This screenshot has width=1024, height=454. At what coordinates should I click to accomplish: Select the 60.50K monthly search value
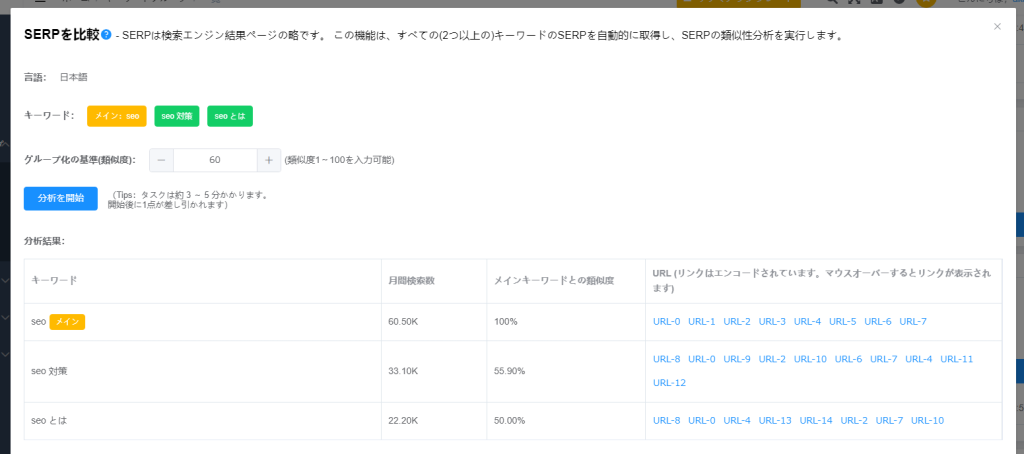[404, 322]
